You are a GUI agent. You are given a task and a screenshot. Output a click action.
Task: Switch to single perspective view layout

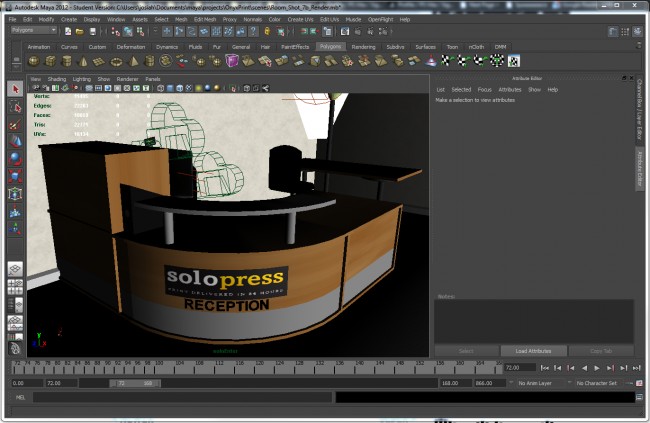tap(15, 269)
